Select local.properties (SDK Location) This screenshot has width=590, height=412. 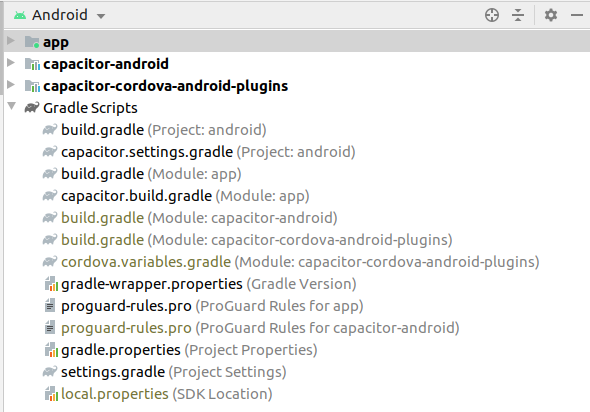166,394
